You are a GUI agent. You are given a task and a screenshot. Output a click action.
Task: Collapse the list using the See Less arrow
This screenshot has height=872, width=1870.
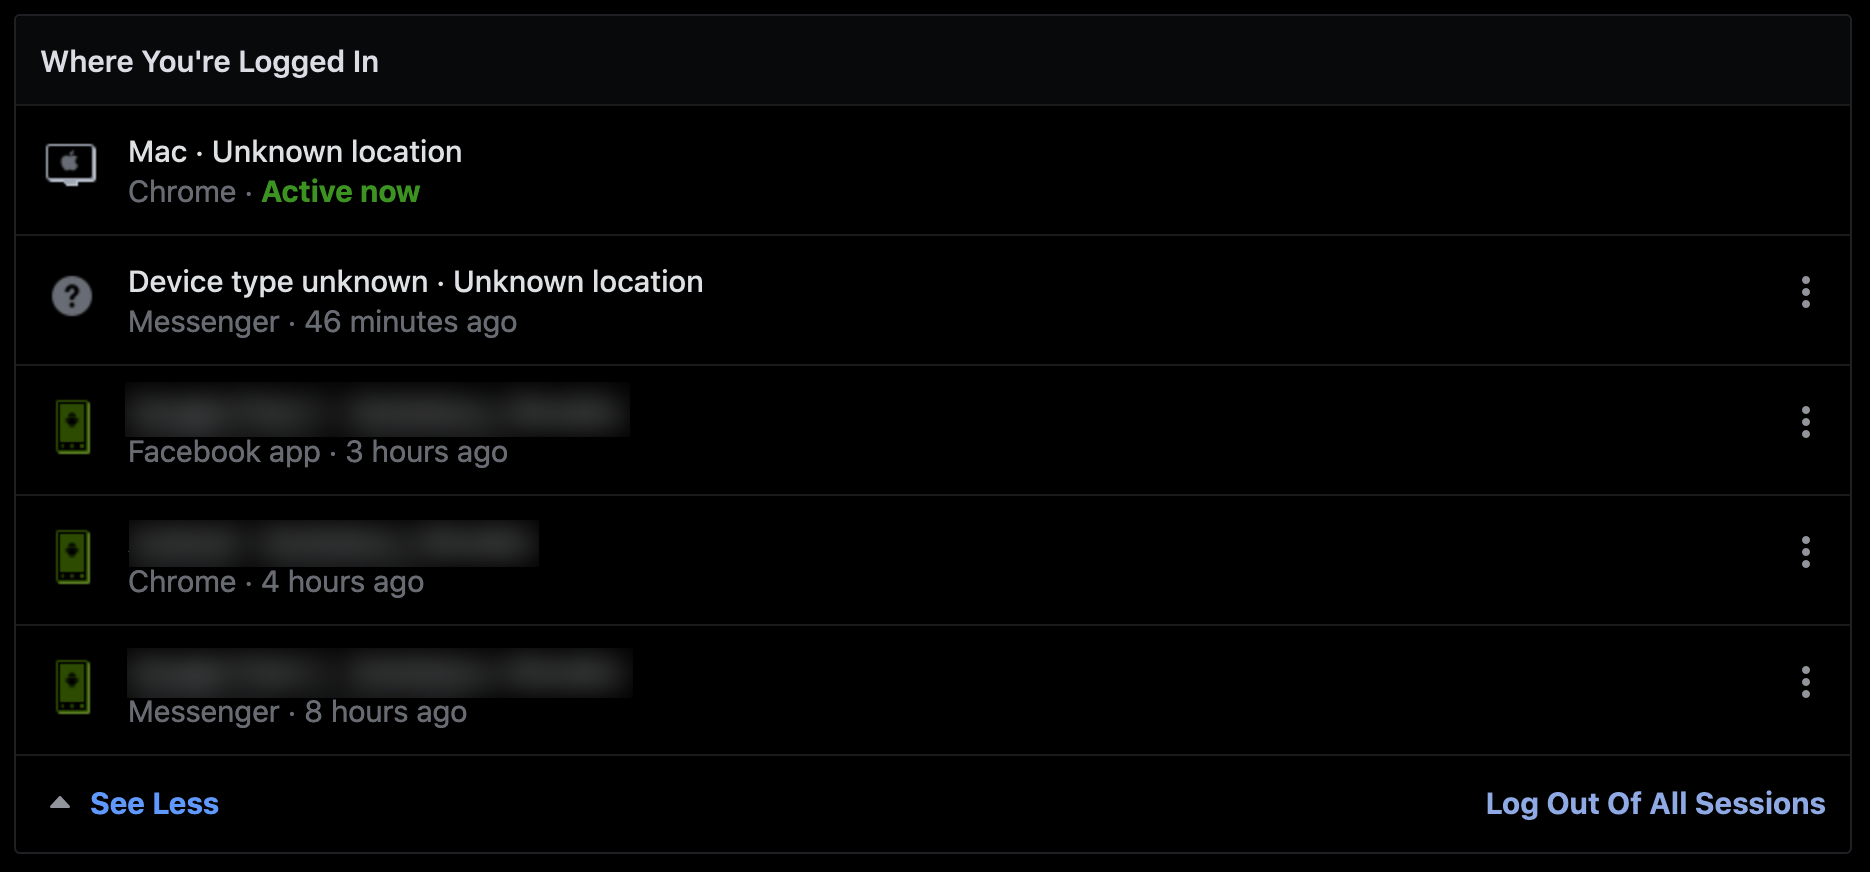[x=60, y=803]
